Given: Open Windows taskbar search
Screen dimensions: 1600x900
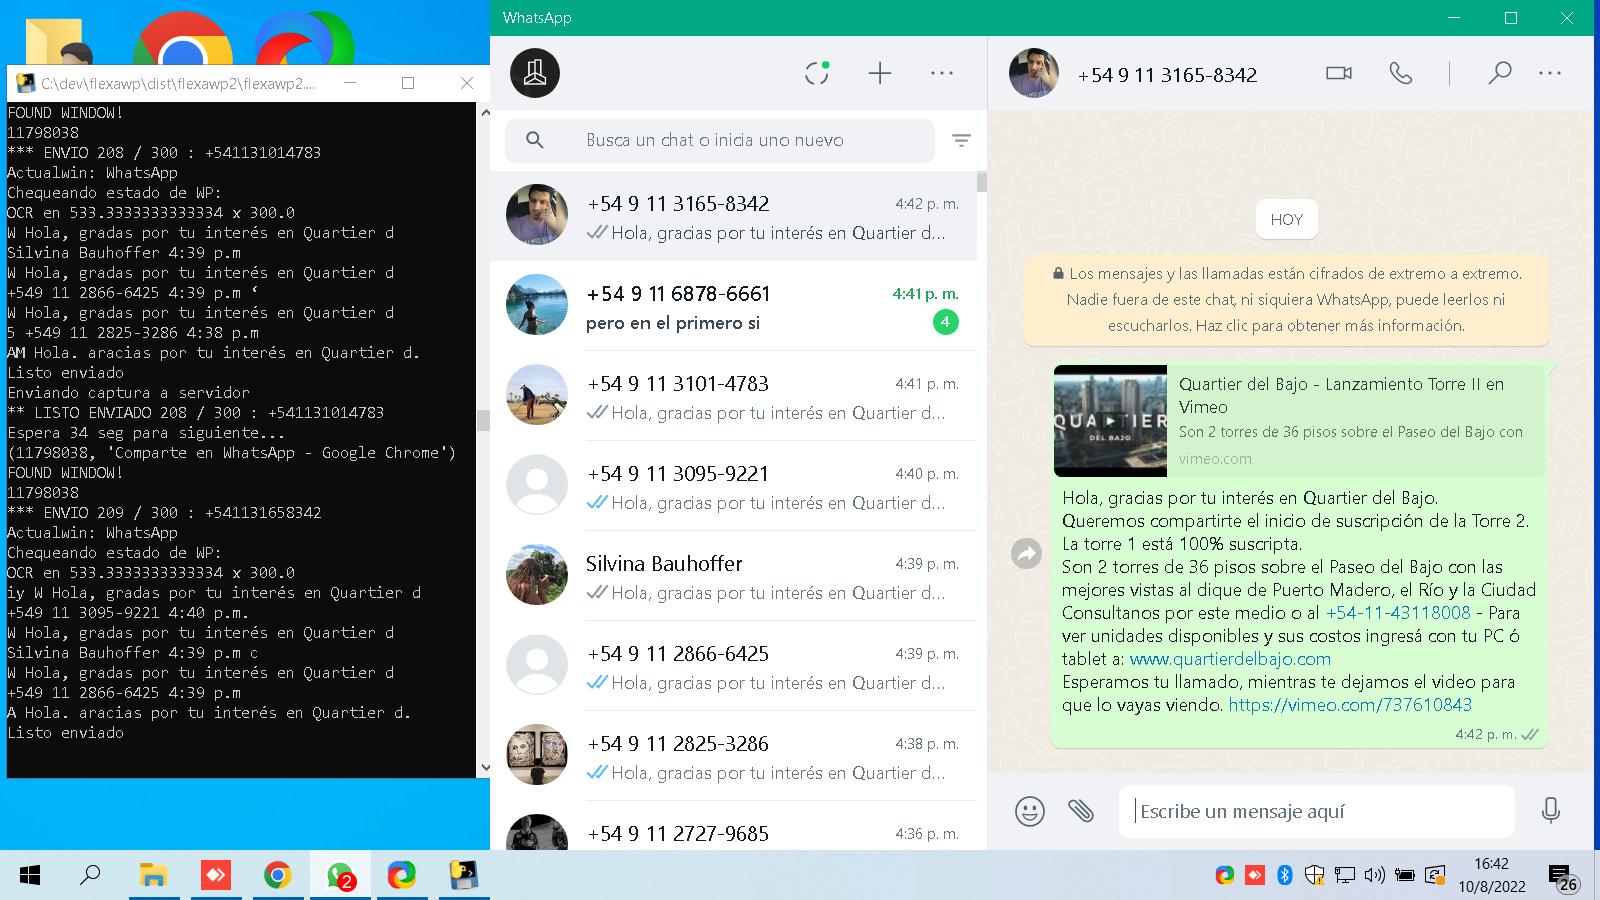Looking at the screenshot, I should pos(90,876).
